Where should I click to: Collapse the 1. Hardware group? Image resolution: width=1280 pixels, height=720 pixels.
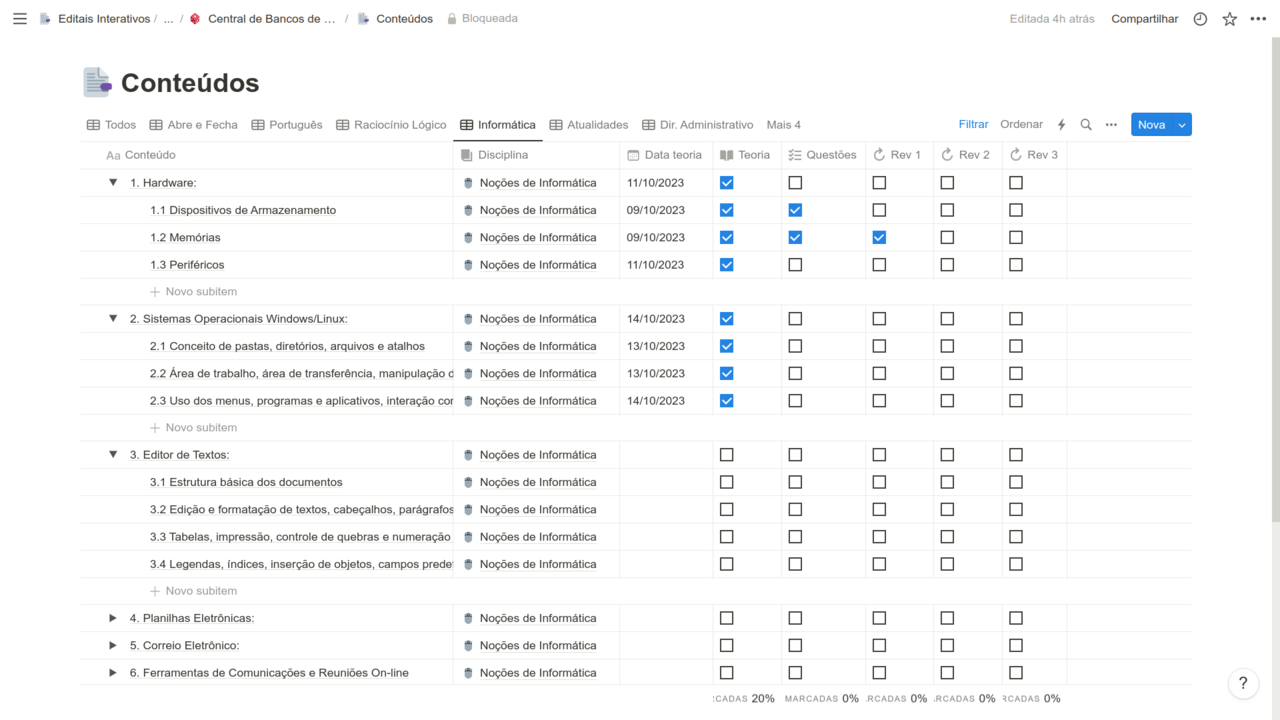(x=113, y=183)
